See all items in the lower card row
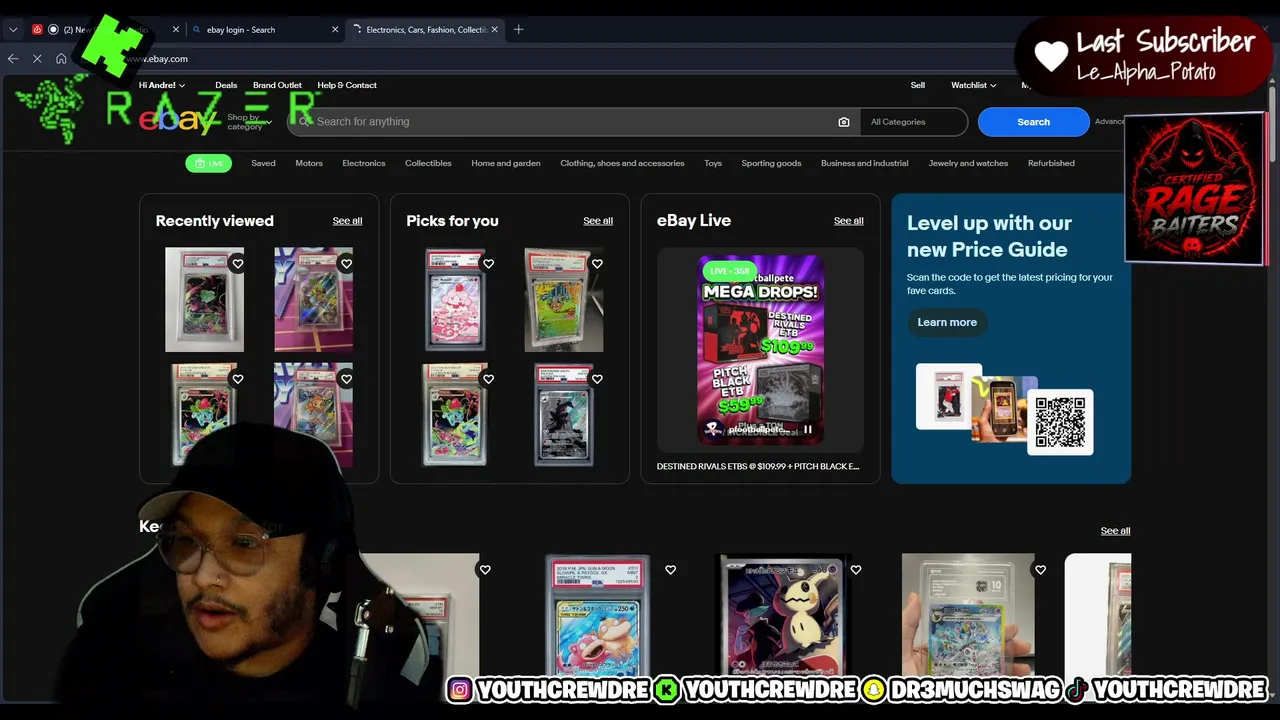This screenshot has height=720, width=1280. (x=1115, y=531)
